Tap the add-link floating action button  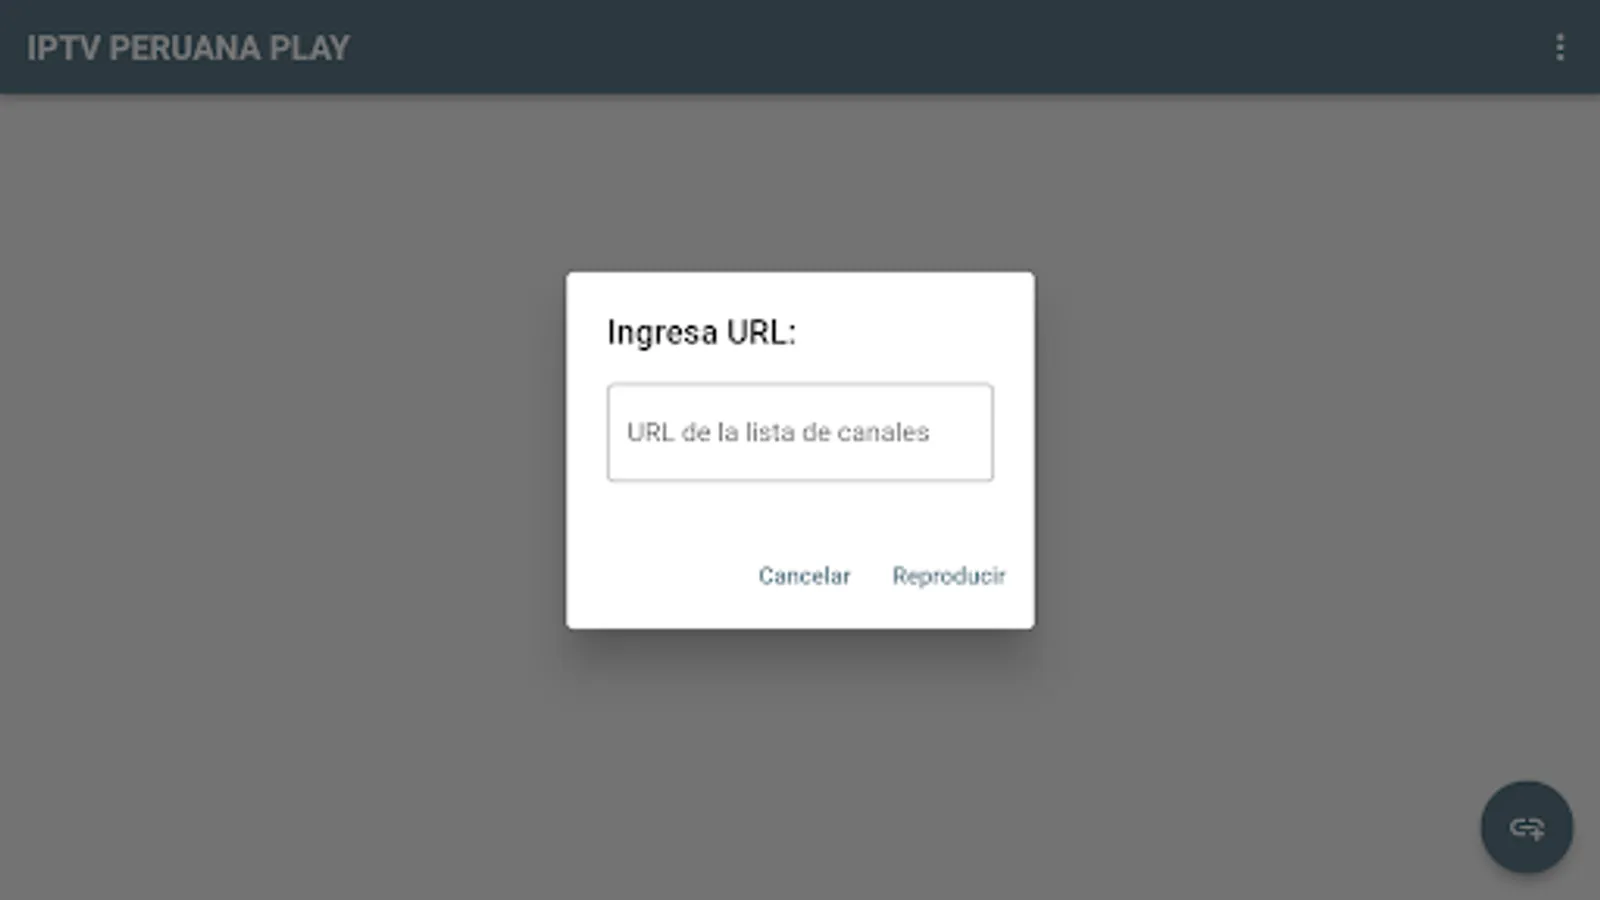(1526, 827)
